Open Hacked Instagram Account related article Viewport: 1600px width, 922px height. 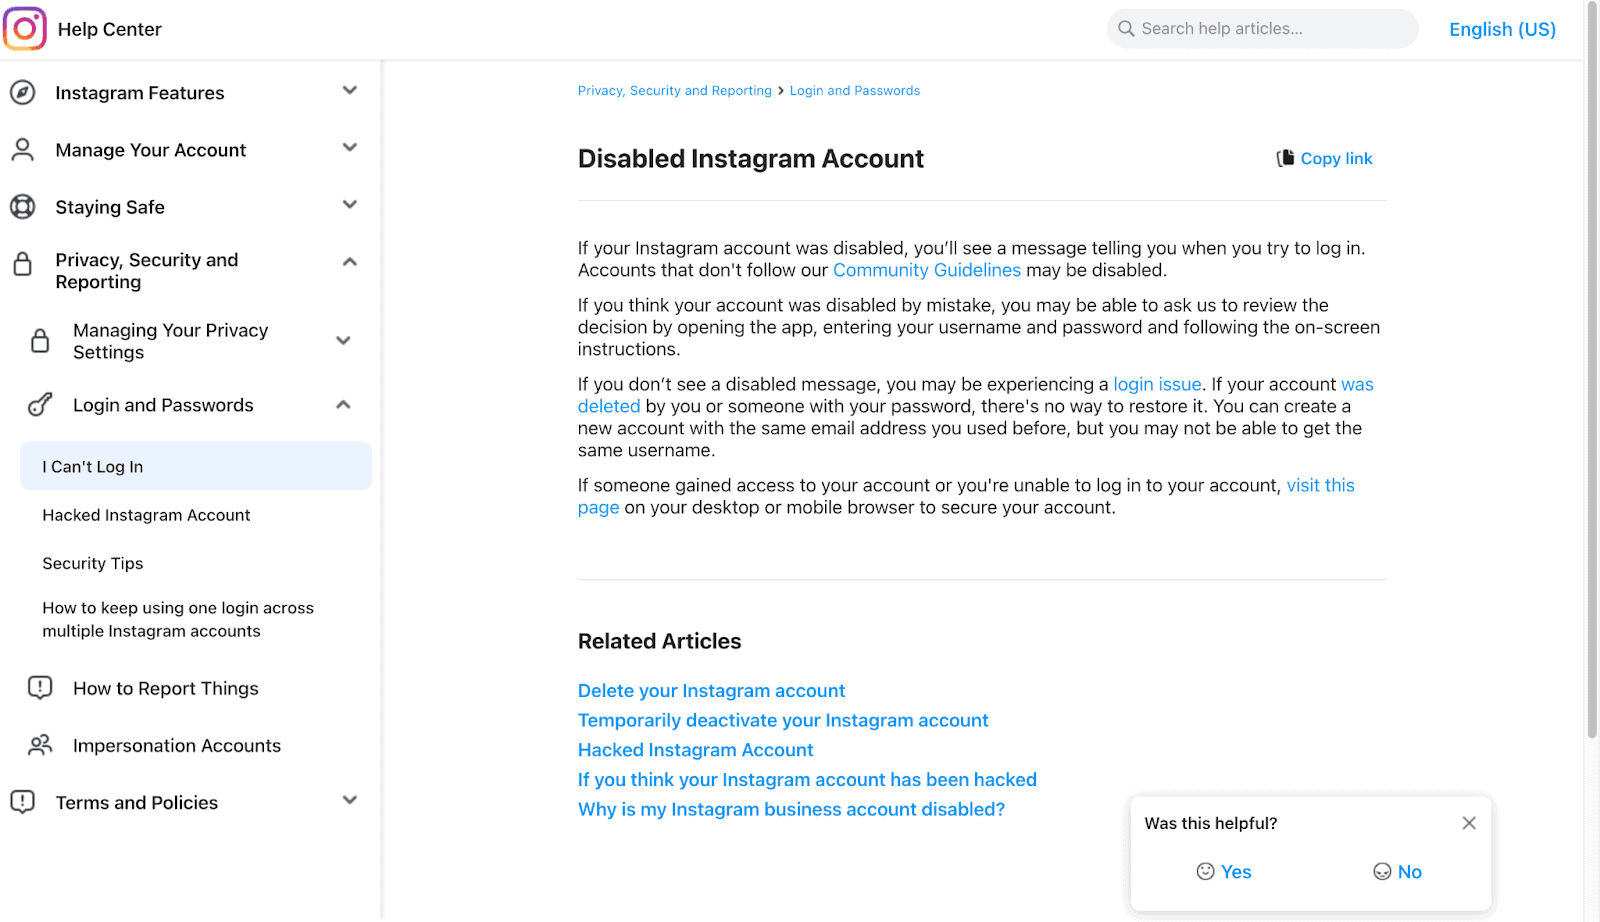coord(695,750)
